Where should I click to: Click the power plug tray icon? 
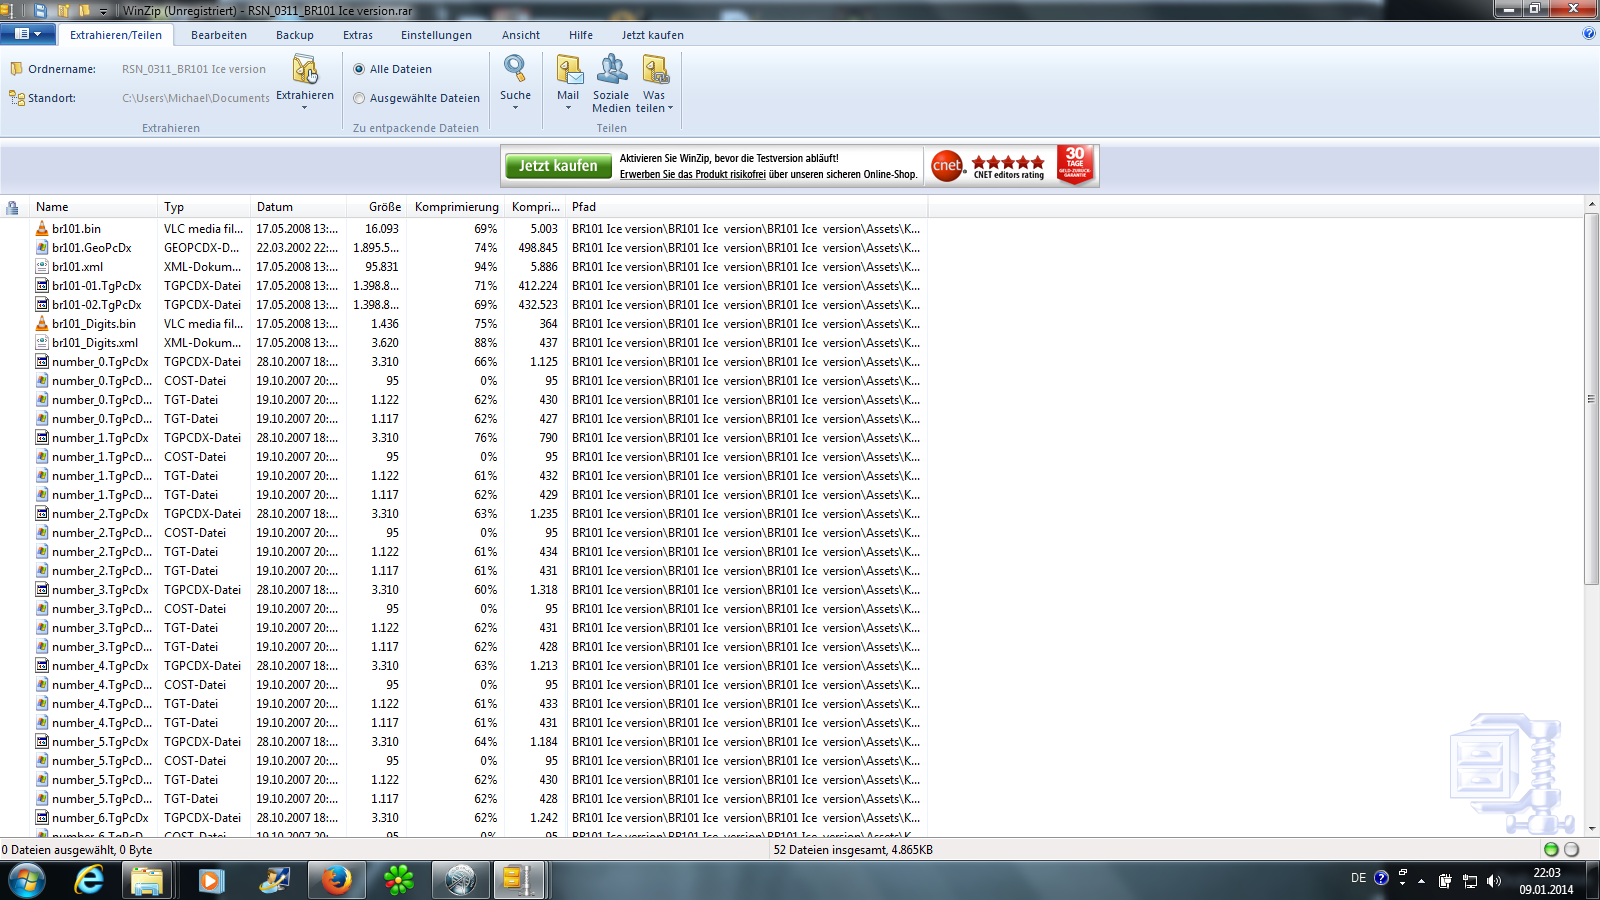(x=1445, y=881)
